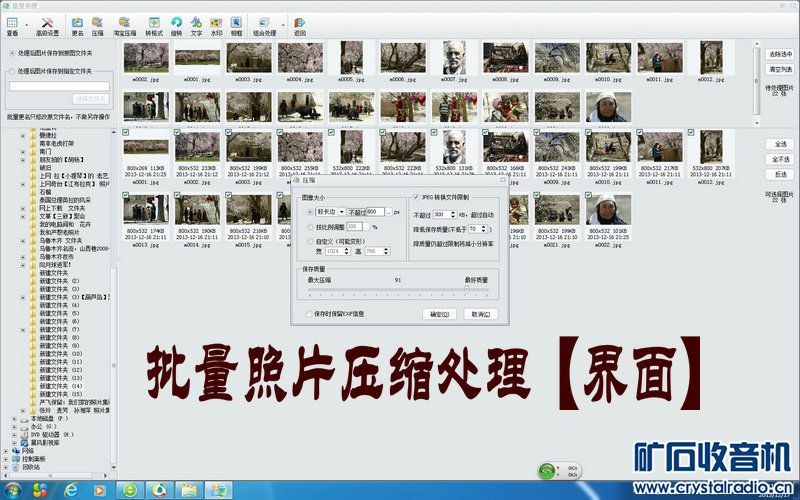Click 取消 button in compress dialog
800x500 pixels.
(481, 314)
